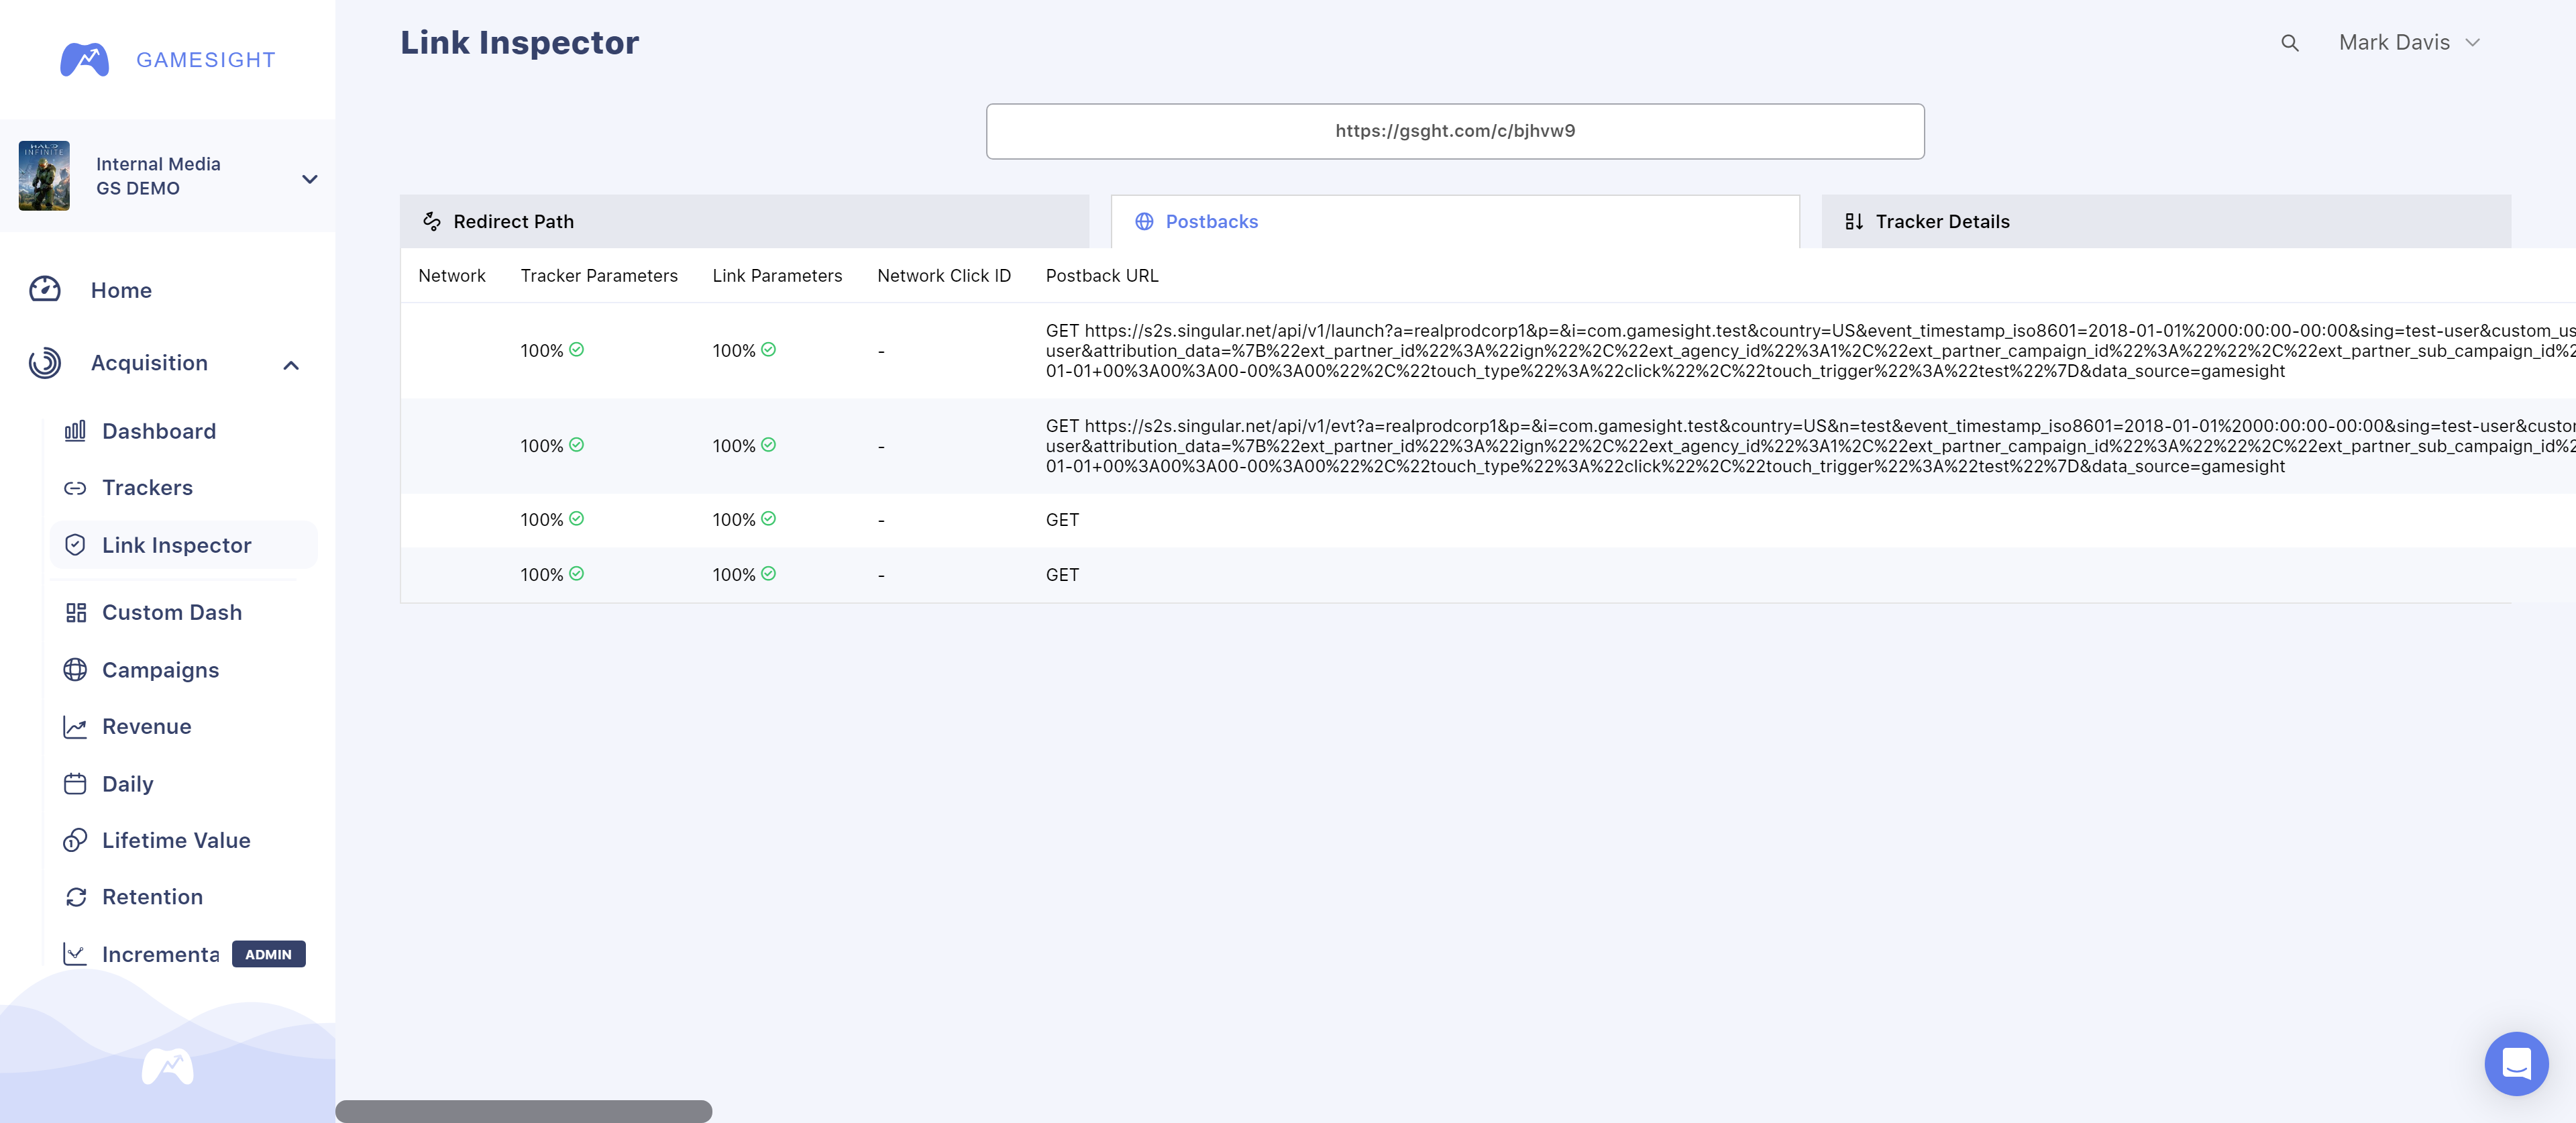Collapse the Acquisition section chevron
2576x1123 pixels.
(x=291, y=365)
